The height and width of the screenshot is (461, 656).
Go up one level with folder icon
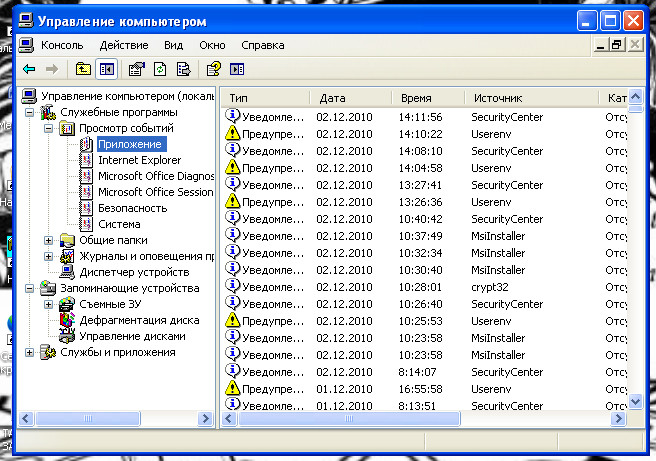tap(83, 69)
